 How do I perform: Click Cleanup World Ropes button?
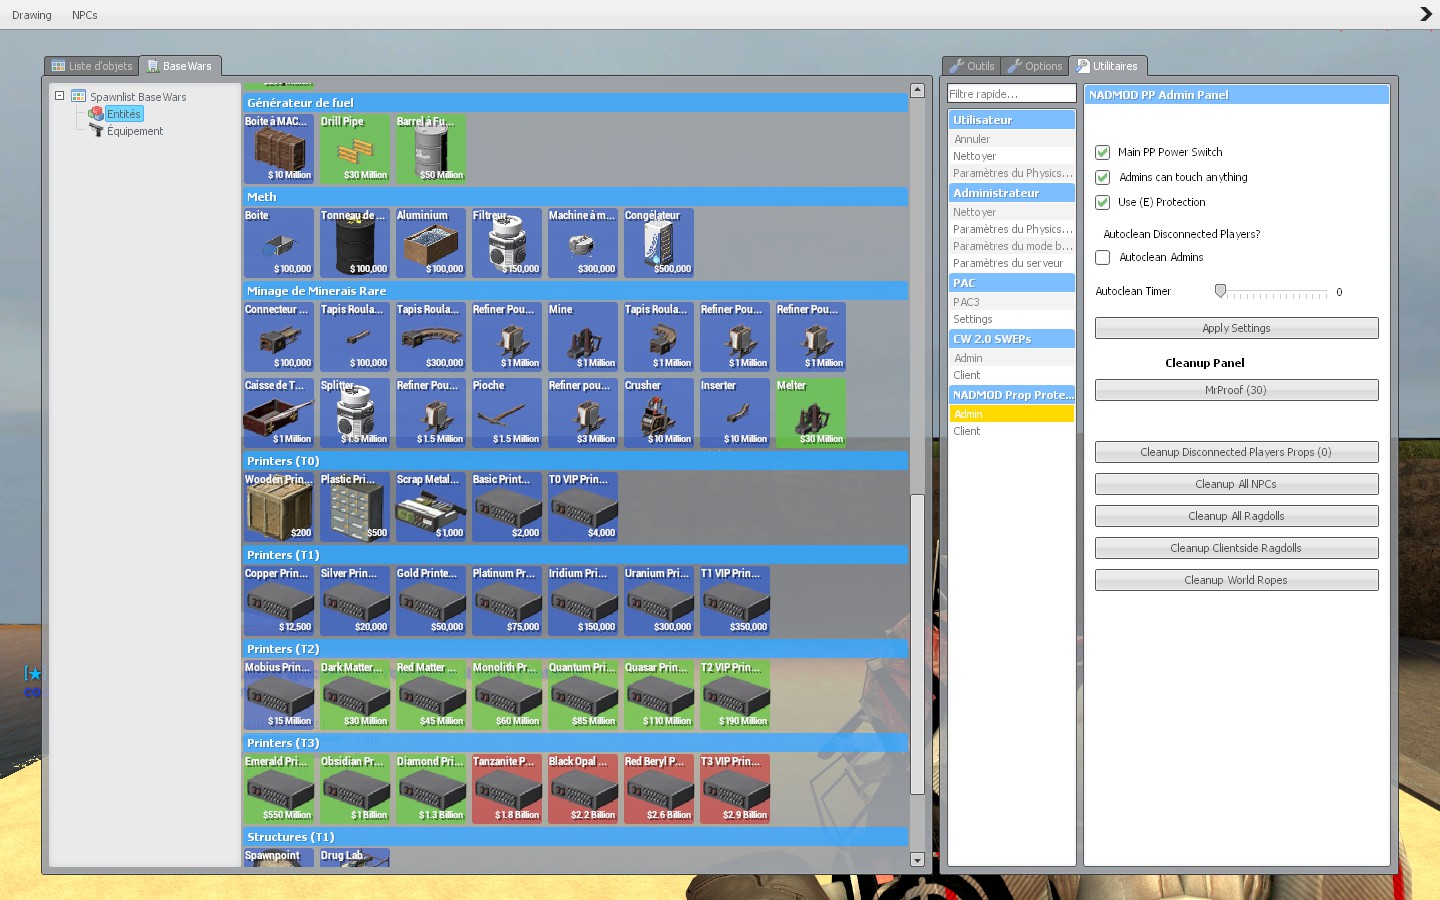point(1236,580)
